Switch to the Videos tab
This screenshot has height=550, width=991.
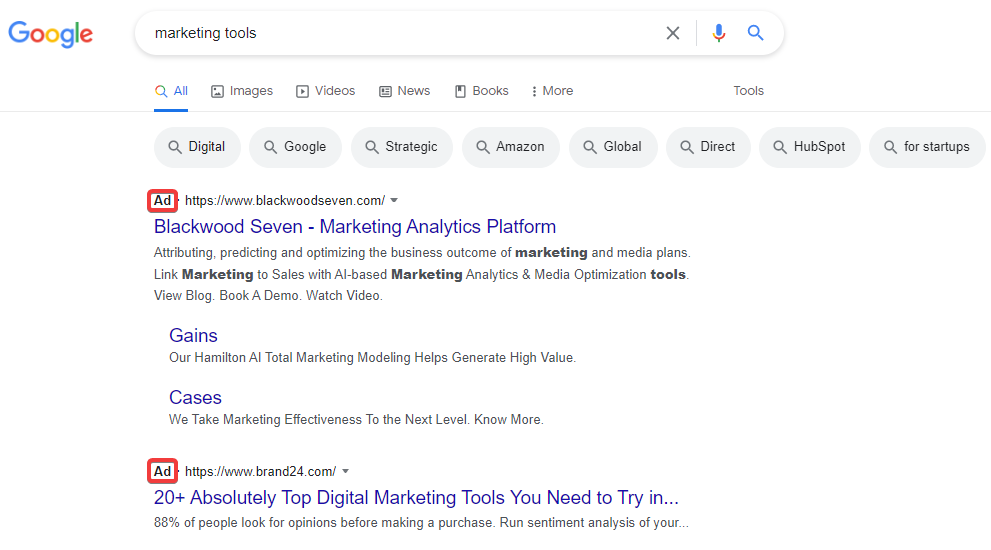pos(326,91)
